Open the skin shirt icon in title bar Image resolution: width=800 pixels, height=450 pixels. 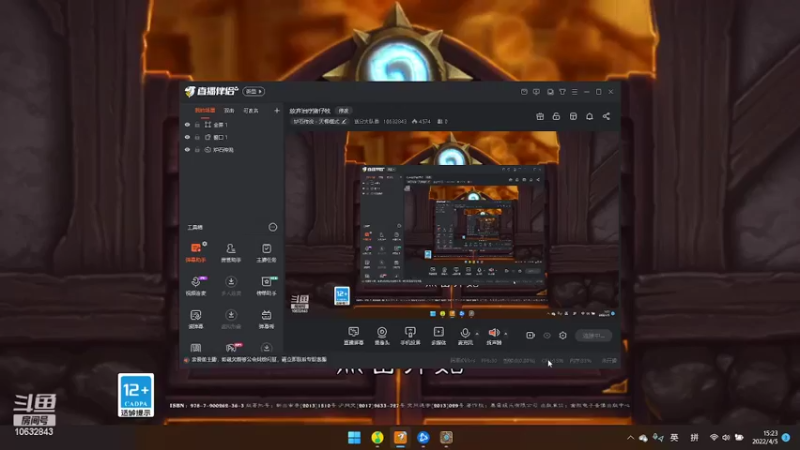562,92
